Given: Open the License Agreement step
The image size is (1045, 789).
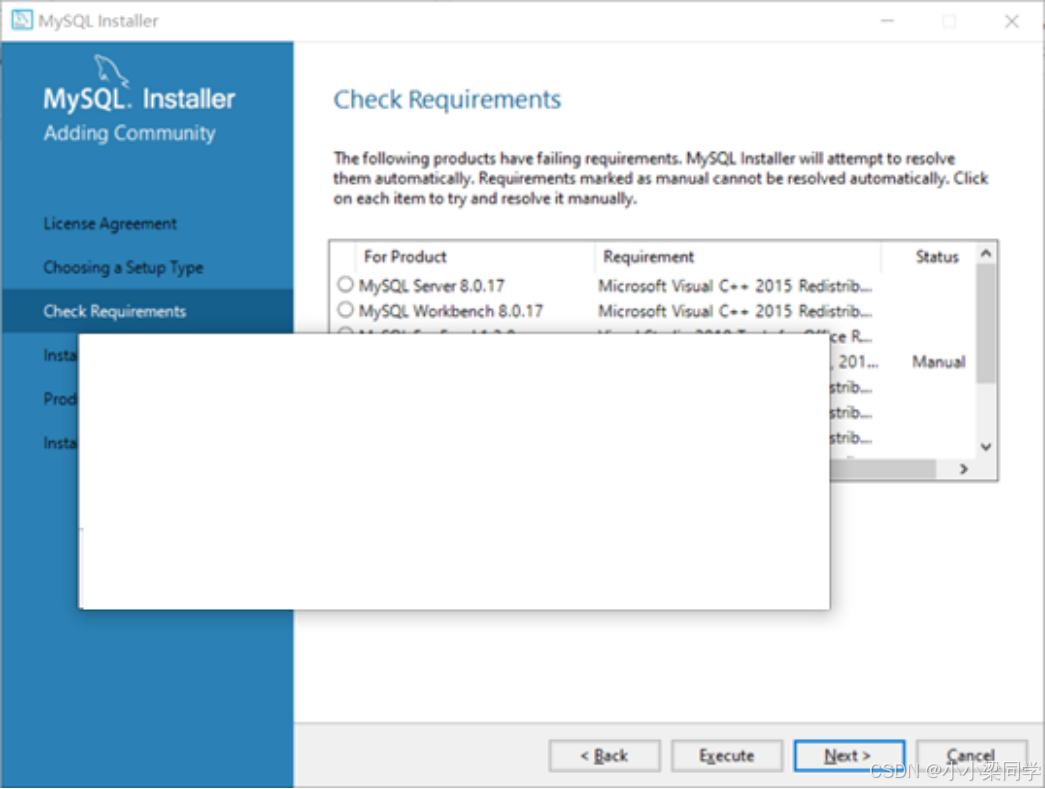Looking at the screenshot, I should pyautogui.click(x=110, y=224).
